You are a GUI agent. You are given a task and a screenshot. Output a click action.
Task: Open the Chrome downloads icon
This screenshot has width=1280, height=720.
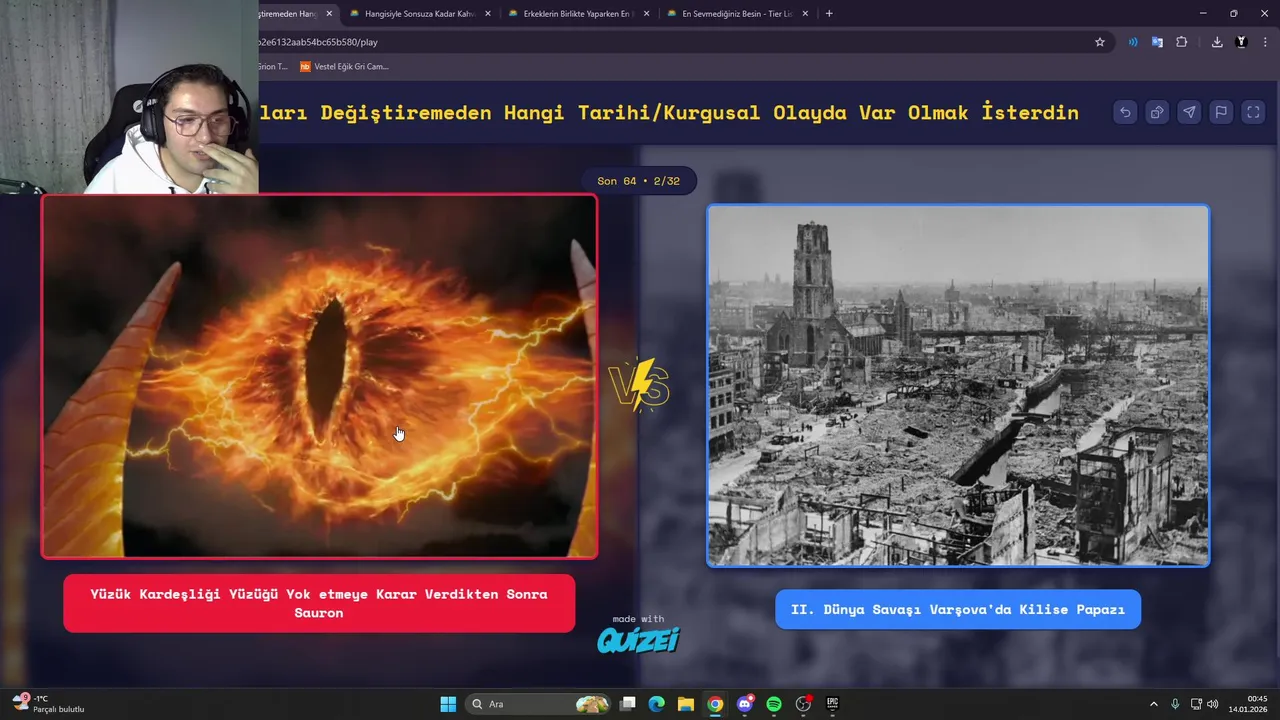1217,42
